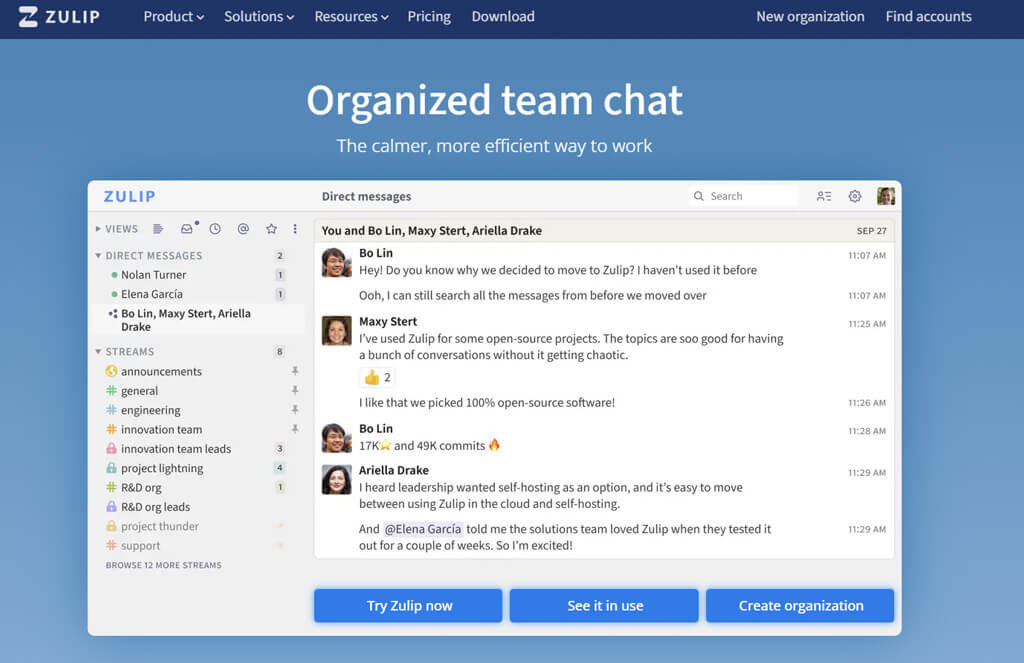Click the innovation team pin icon
Screen dimensions: 1024x663
(295, 429)
